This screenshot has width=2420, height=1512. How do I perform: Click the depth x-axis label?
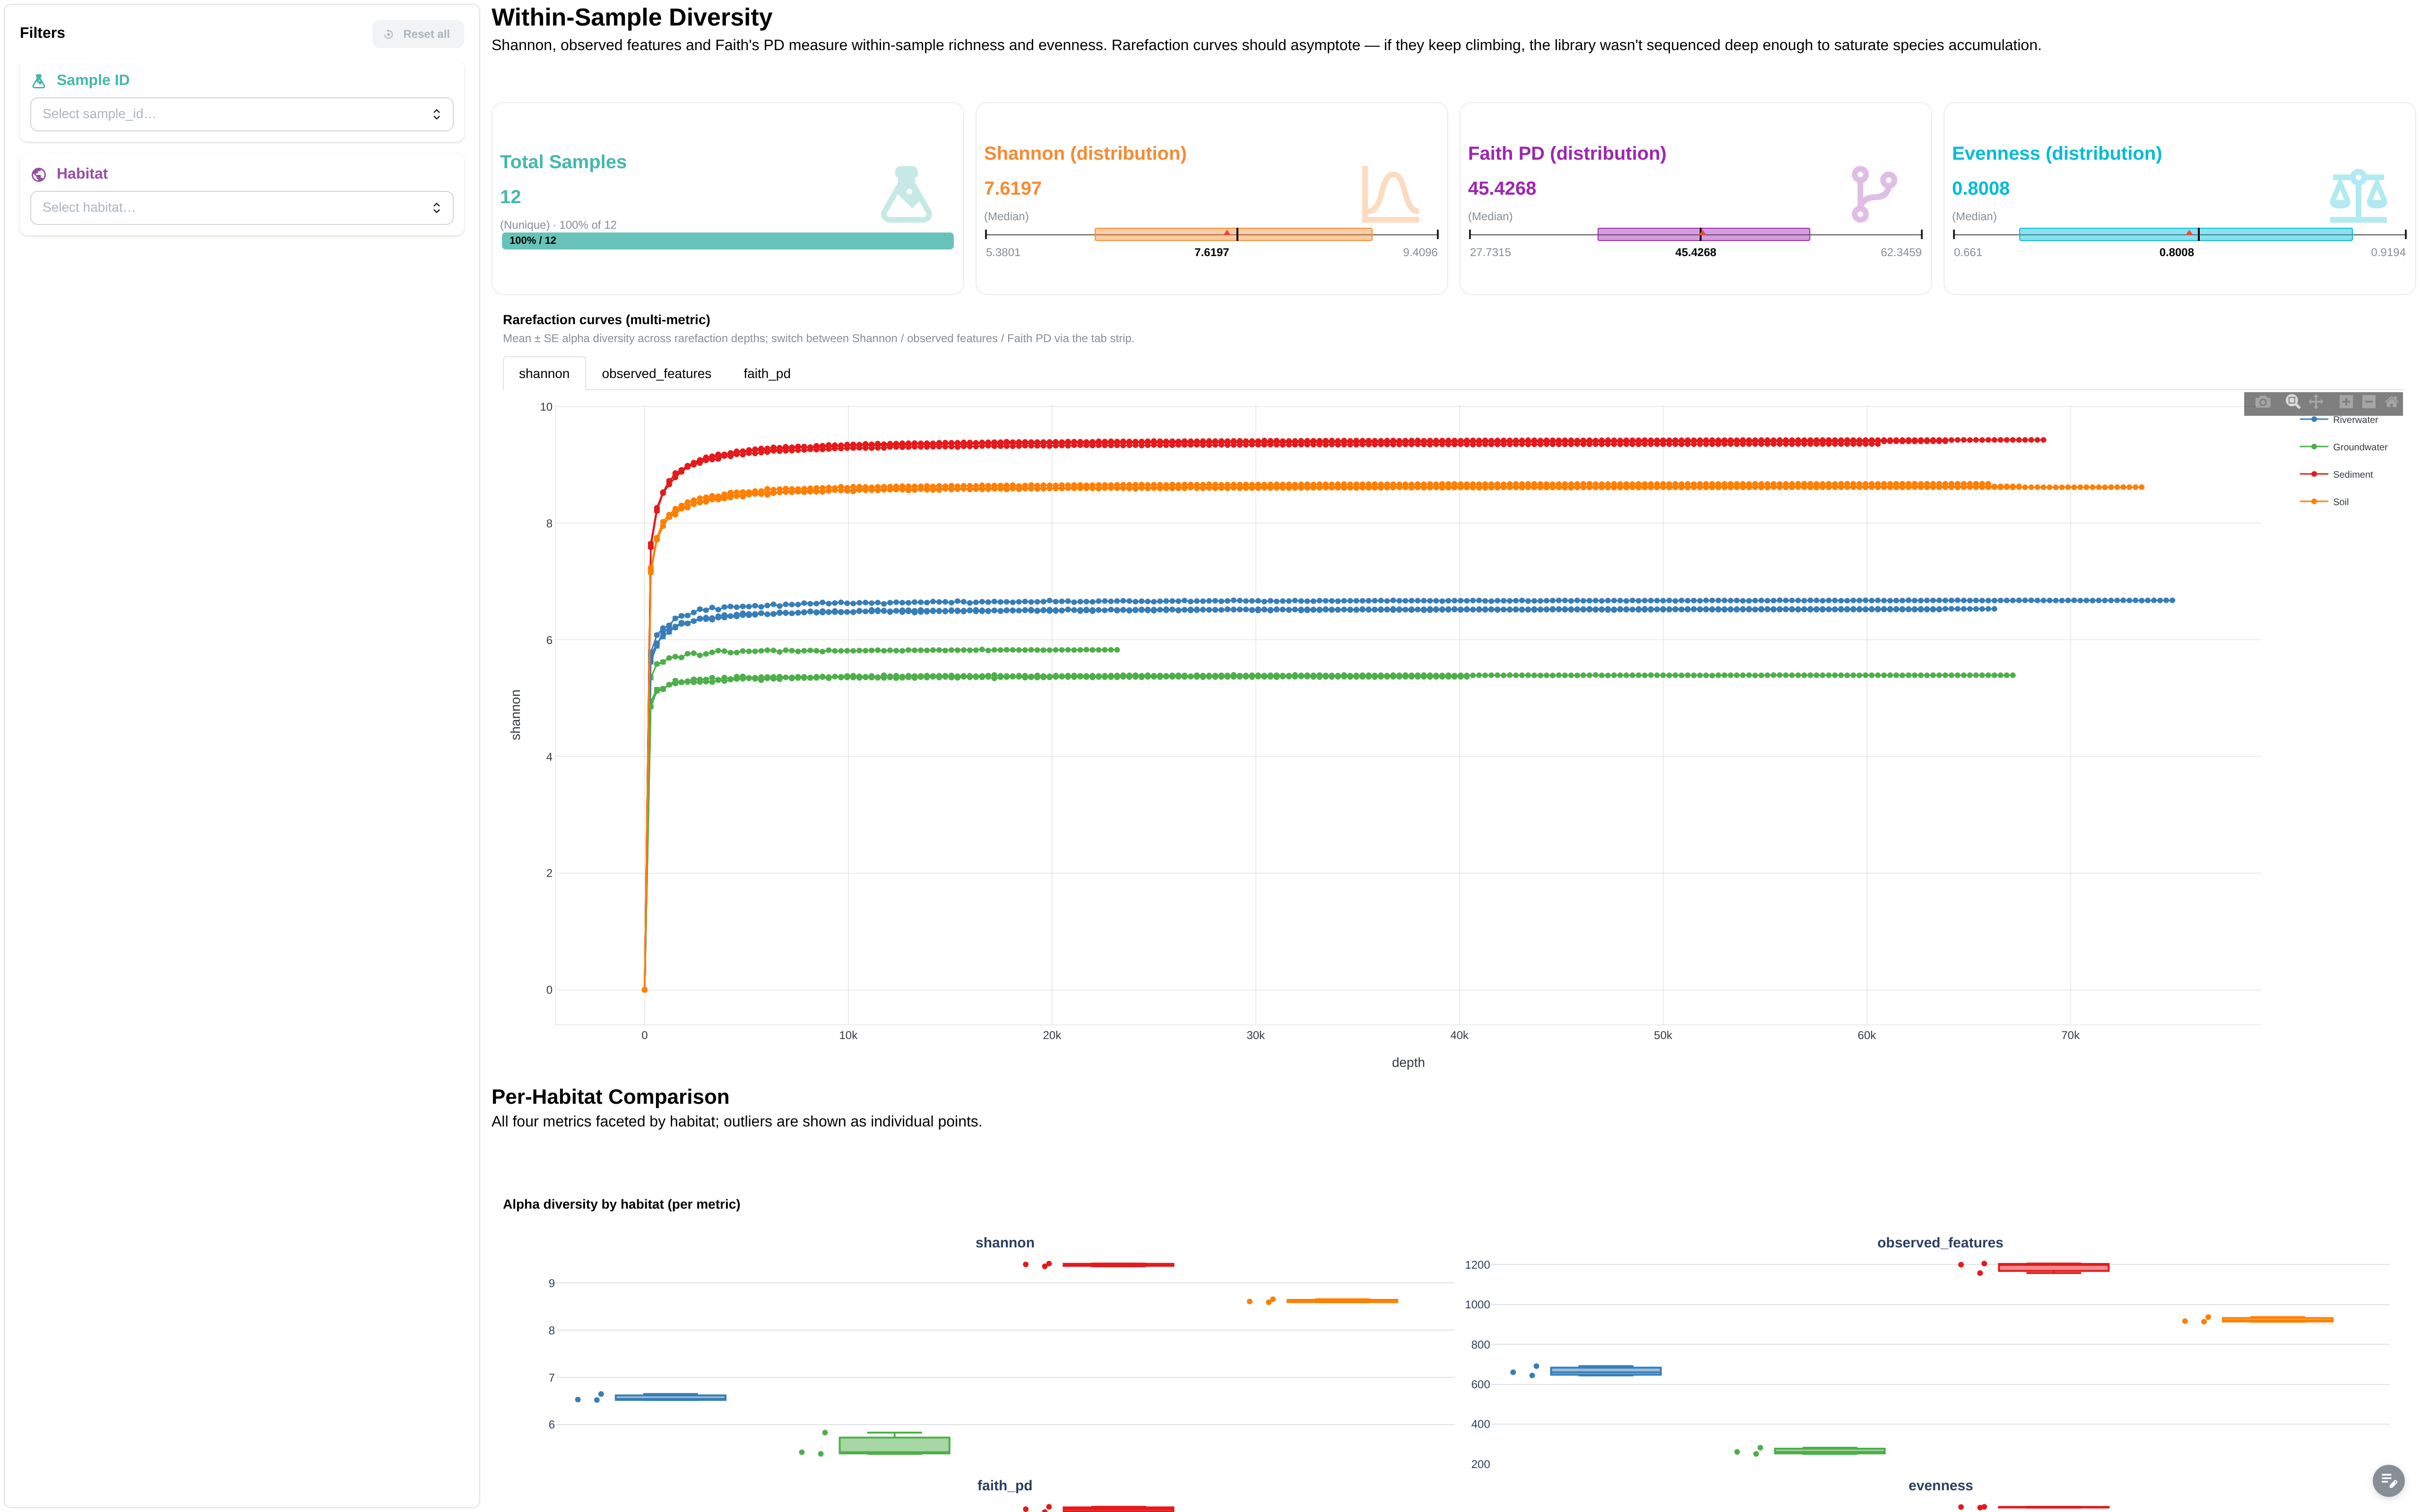point(1408,1063)
